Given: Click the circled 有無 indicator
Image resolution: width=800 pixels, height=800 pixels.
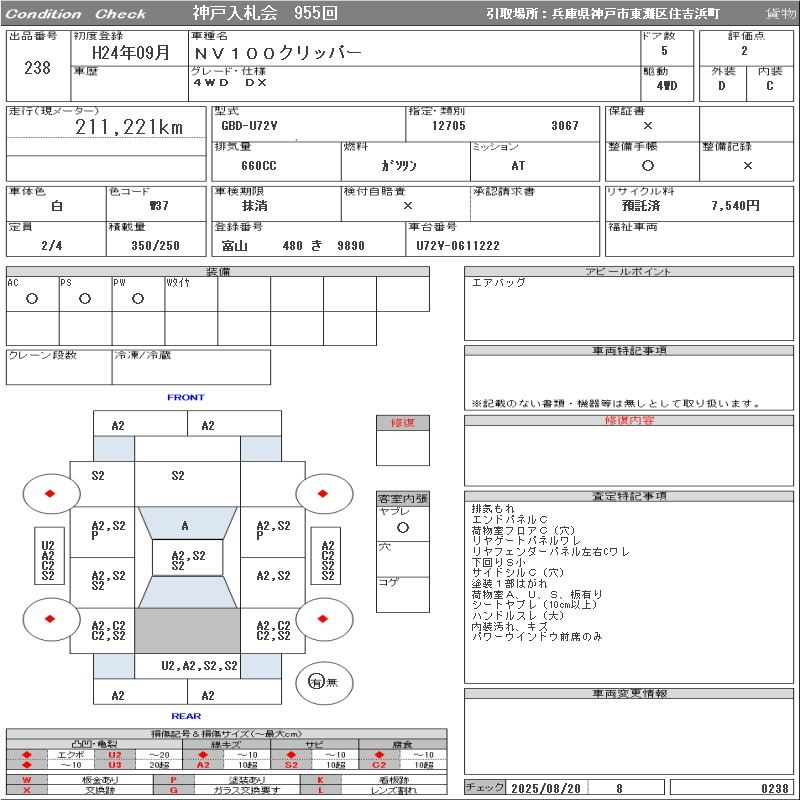Looking at the screenshot, I should point(324,682).
